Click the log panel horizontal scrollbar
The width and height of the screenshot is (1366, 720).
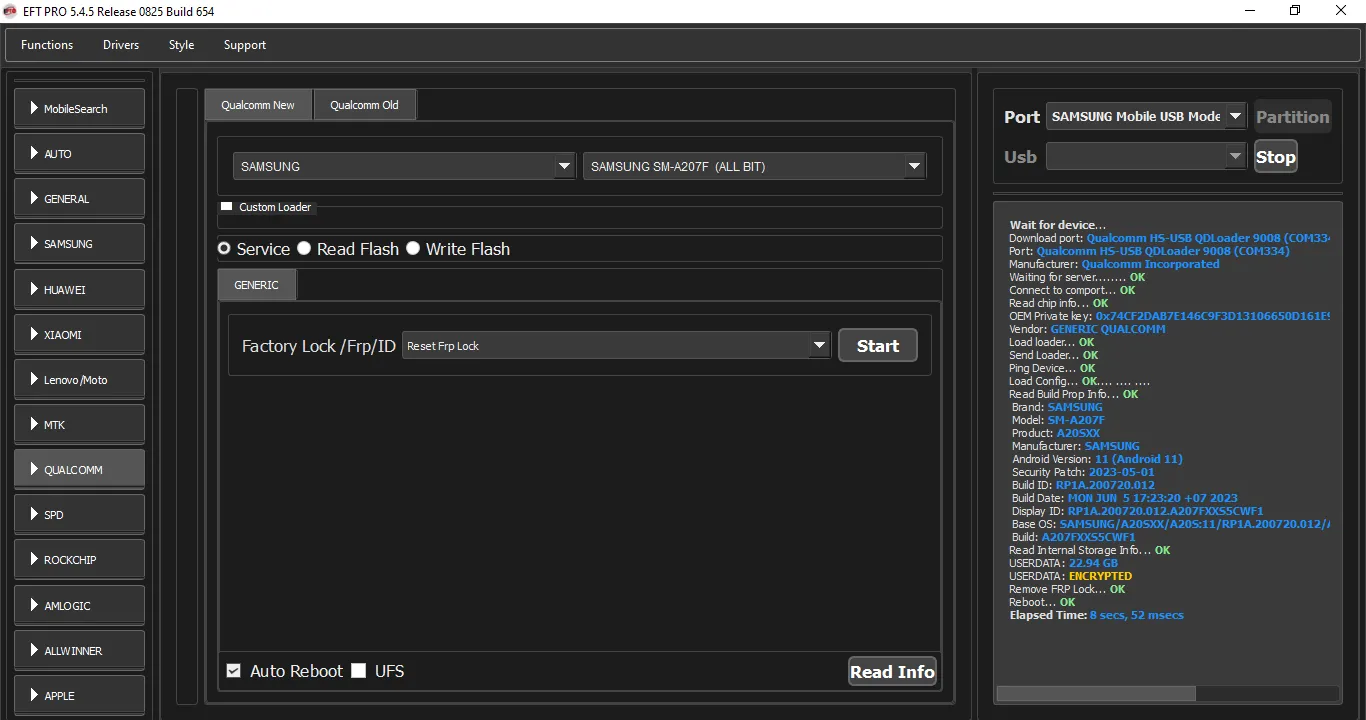tap(1168, 694)
